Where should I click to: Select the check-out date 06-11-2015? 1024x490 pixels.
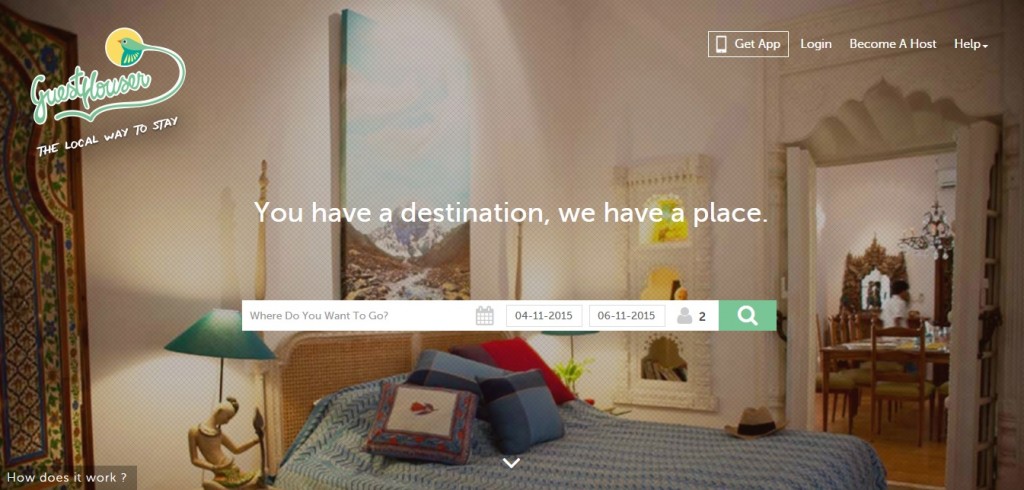coord(627,316)
